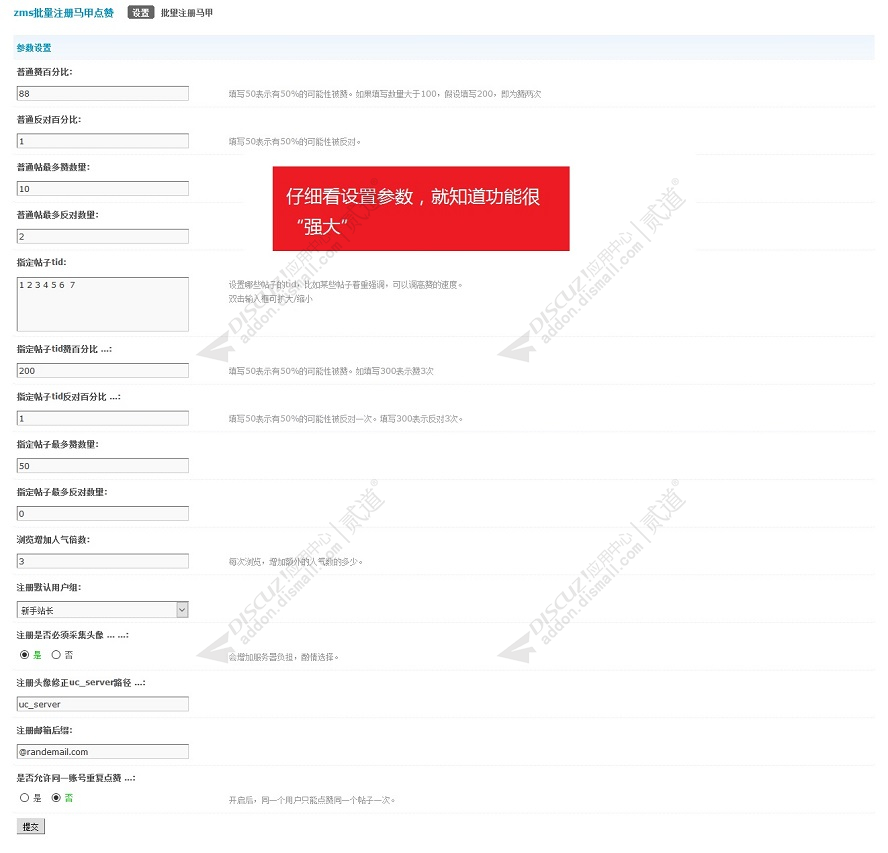Click the 指定帖子最多赞数量 field
Screen dimensions: 888x853
coord(103,466)
